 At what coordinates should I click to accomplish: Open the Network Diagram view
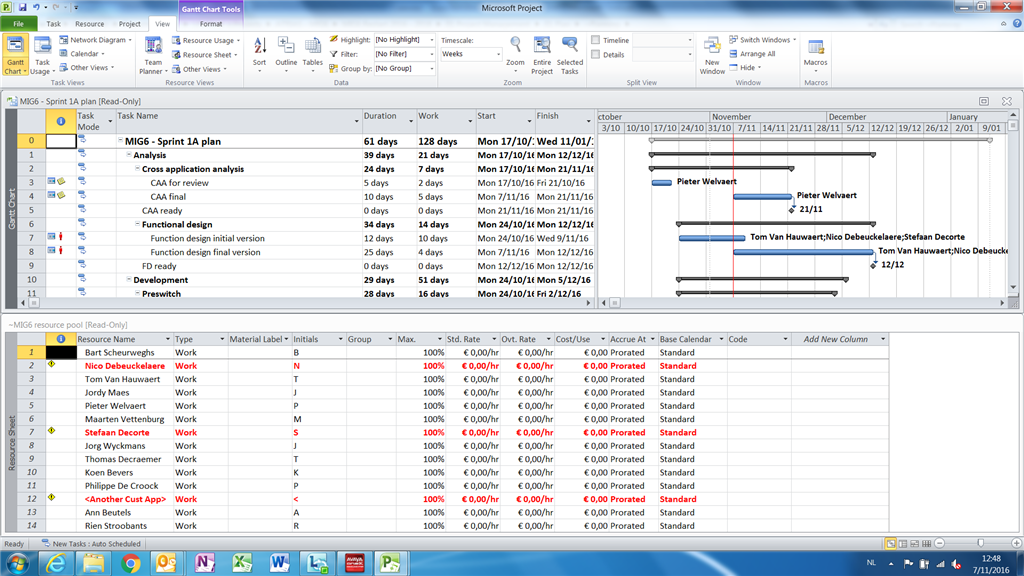pos(95,40)
